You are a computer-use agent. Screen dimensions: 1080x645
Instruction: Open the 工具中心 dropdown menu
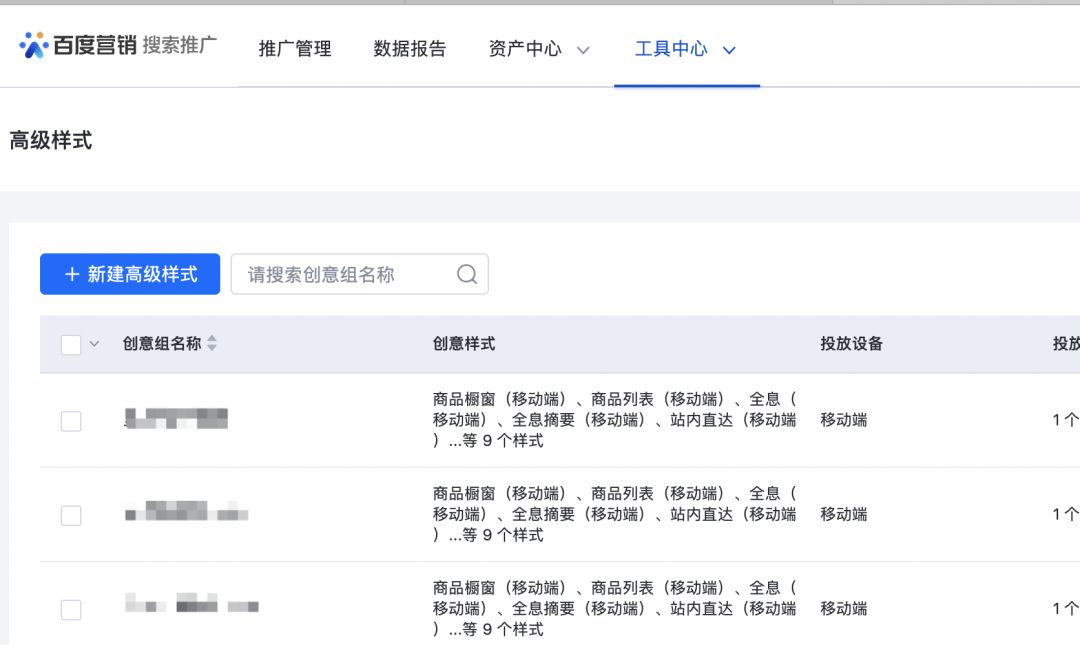(x=687, y=47)
